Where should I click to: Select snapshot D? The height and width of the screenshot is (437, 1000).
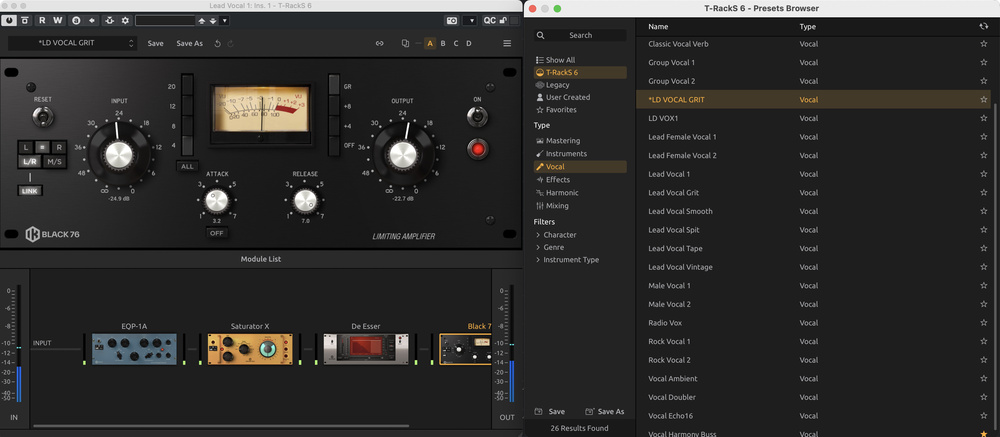coord(469,43)
